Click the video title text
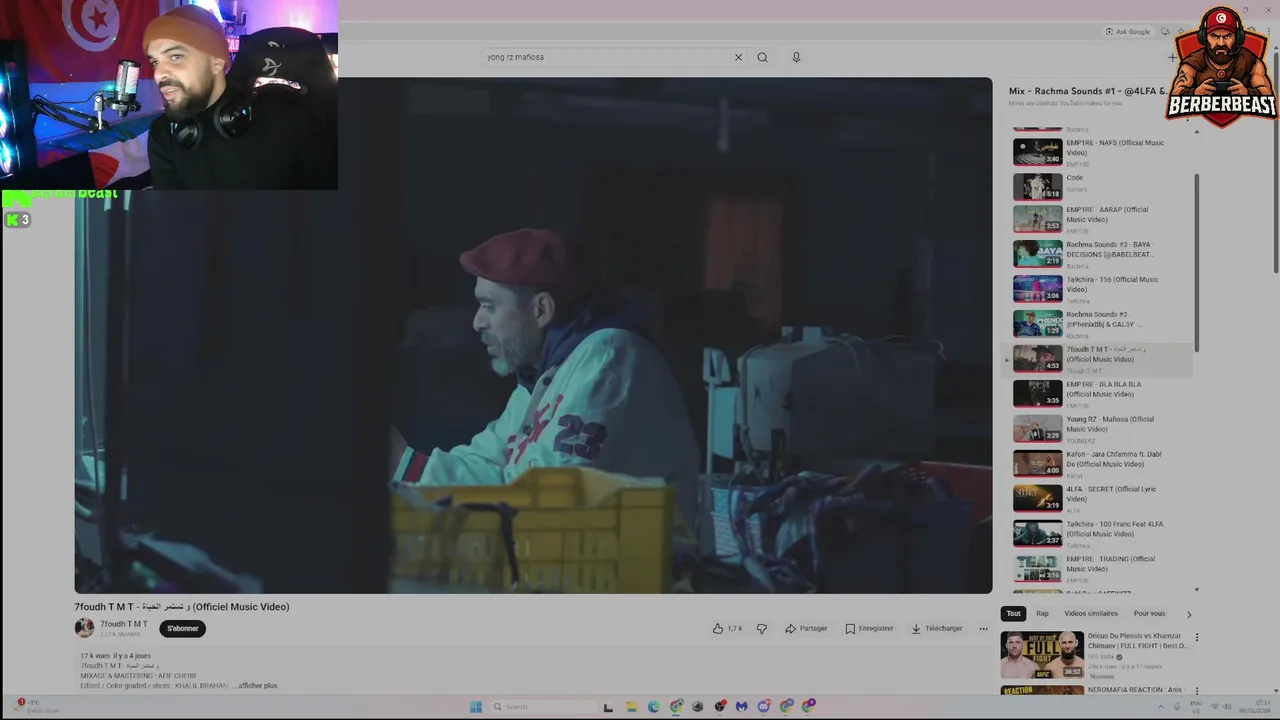Viewport: 1280px width, 720px height. click(x=182, y=607)
